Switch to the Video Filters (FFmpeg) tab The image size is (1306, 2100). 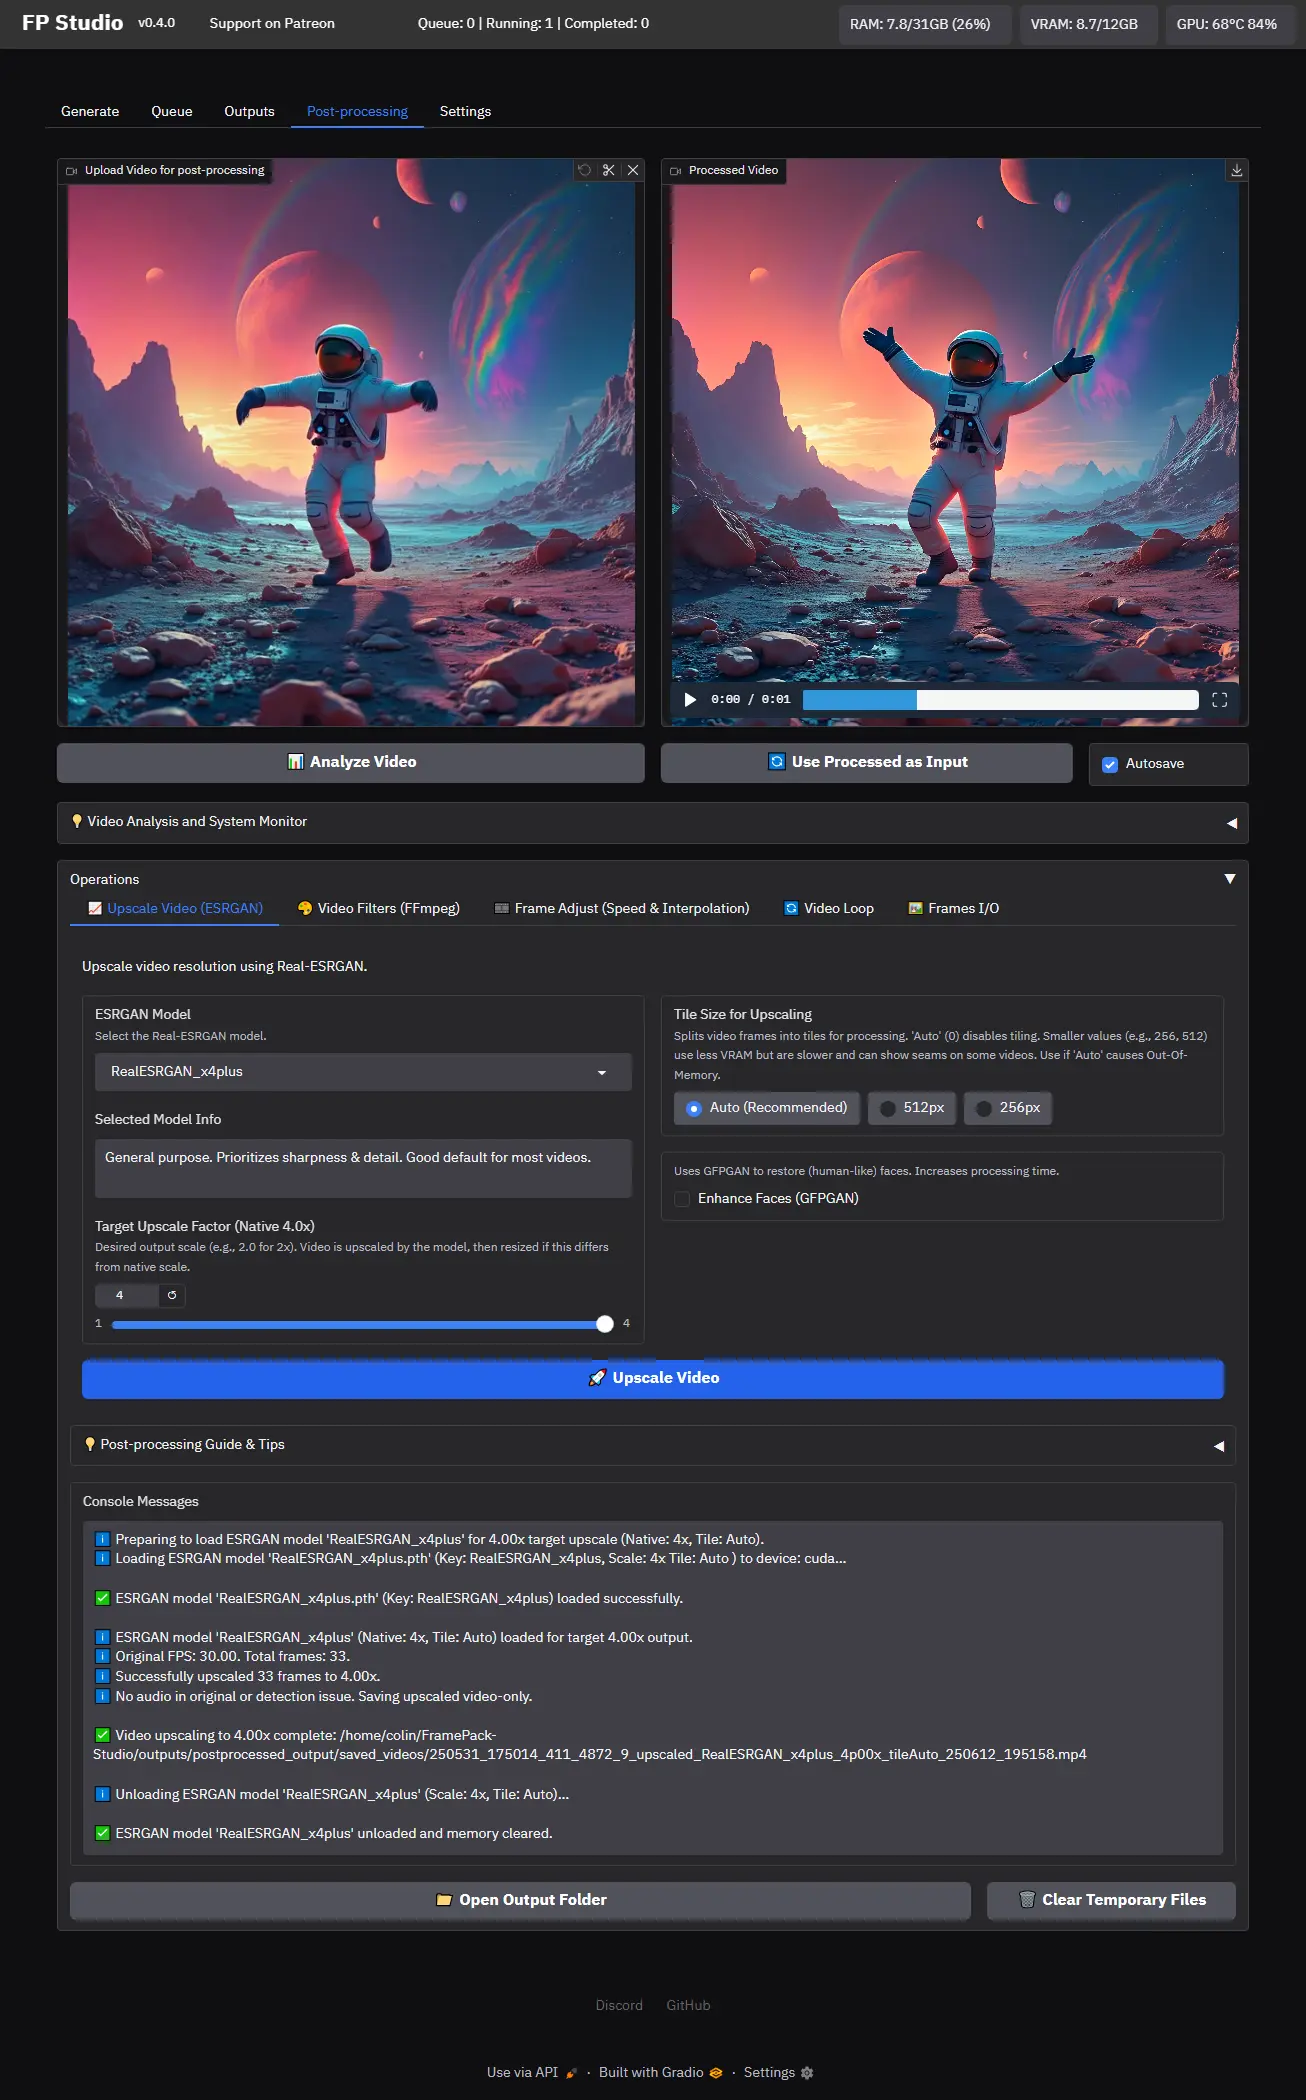[x=379, y=908]
